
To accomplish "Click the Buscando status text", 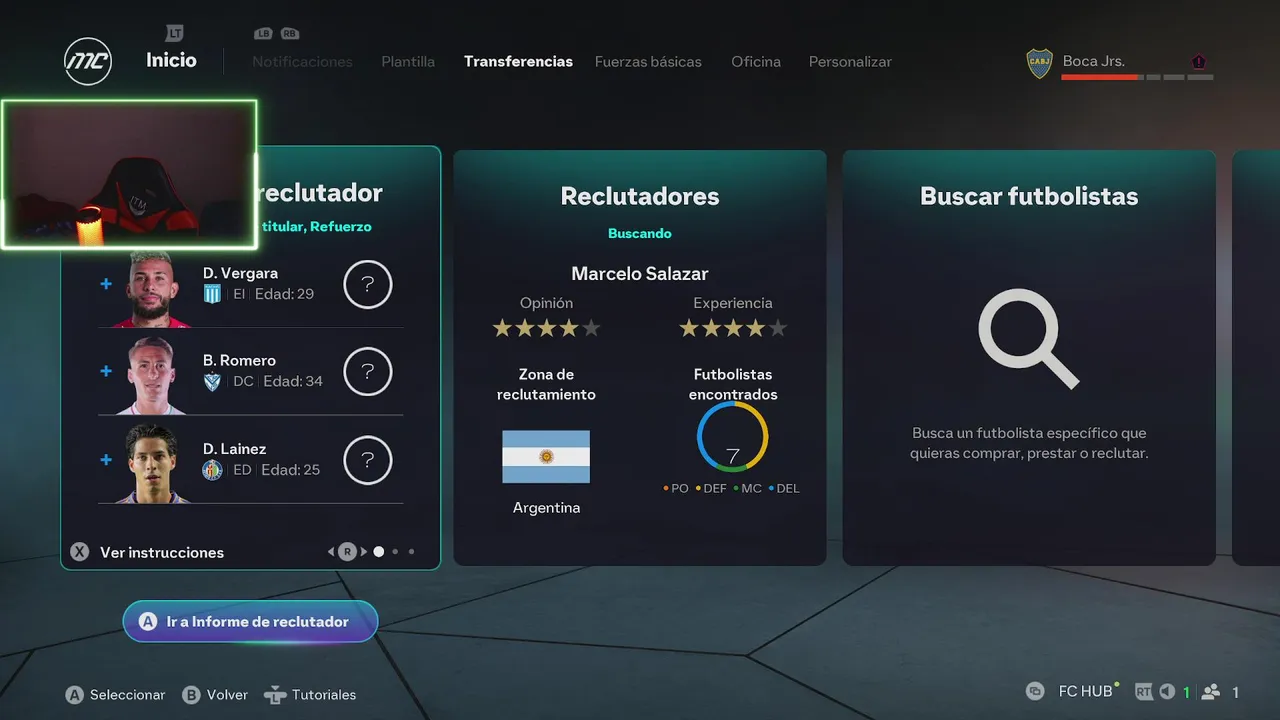I will coord(640,233).
